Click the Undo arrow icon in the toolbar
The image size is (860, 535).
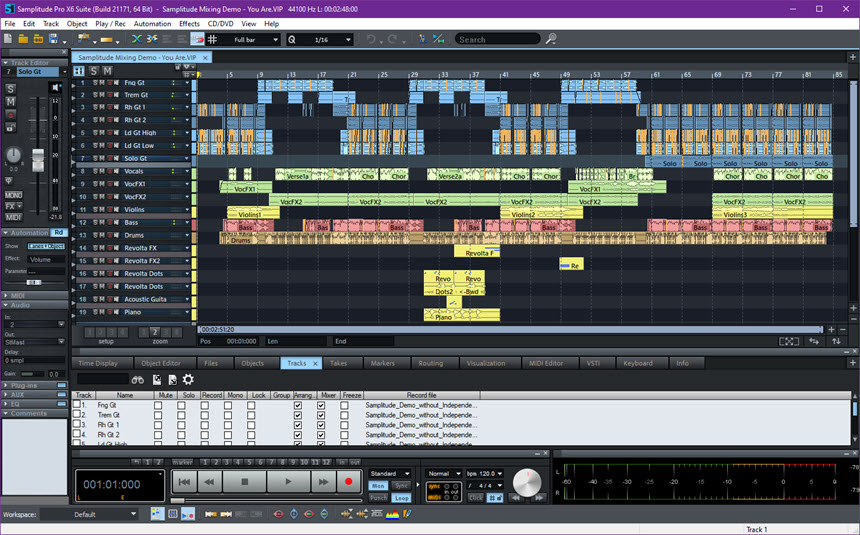pos(371,39)
